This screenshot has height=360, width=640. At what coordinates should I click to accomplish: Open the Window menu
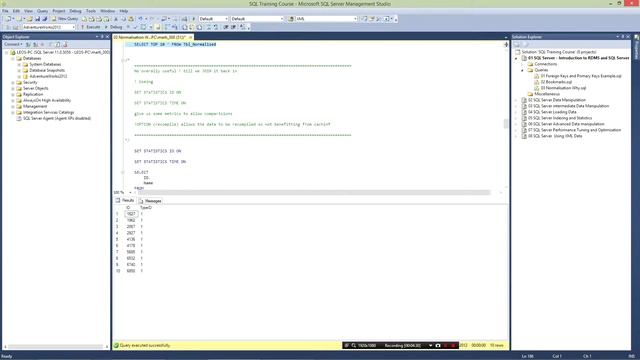[107, 11]
